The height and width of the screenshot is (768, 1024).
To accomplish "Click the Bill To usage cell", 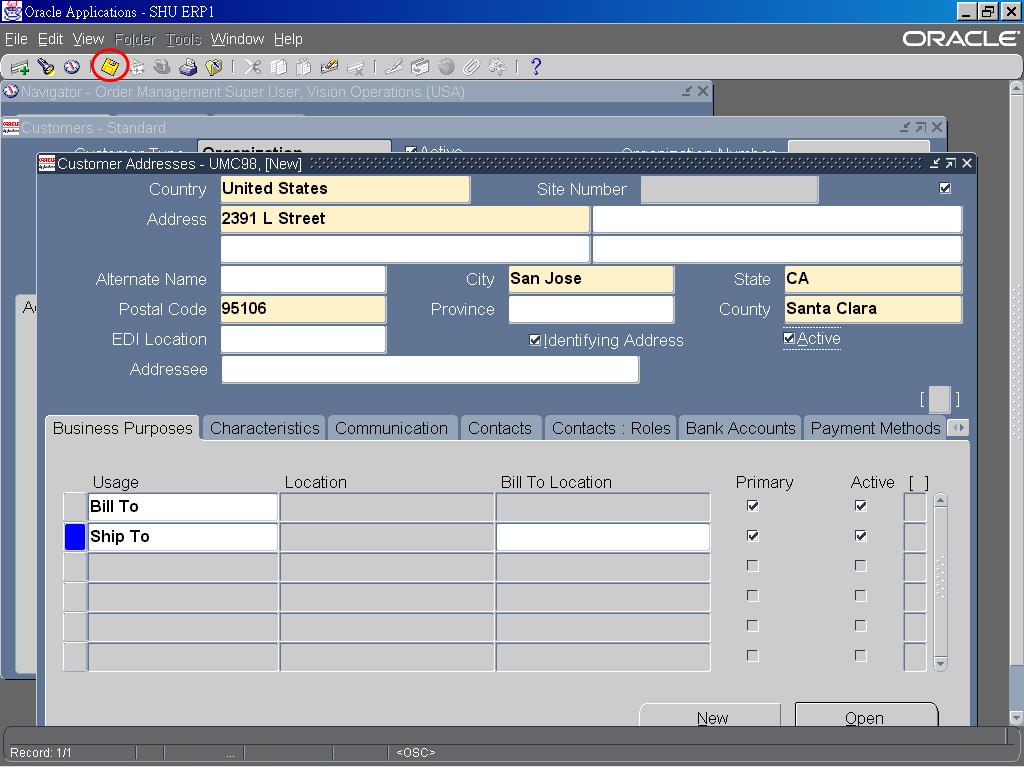I will pos(183,507).
